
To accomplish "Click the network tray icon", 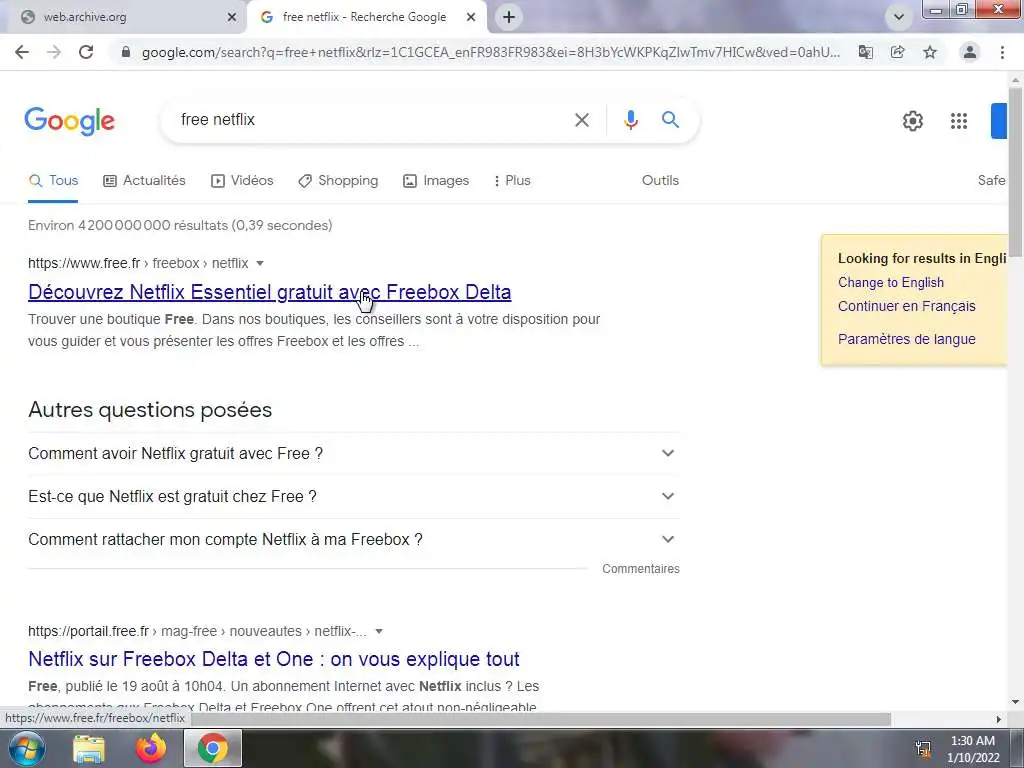I will pyautogui.click(x=923, y=749).
